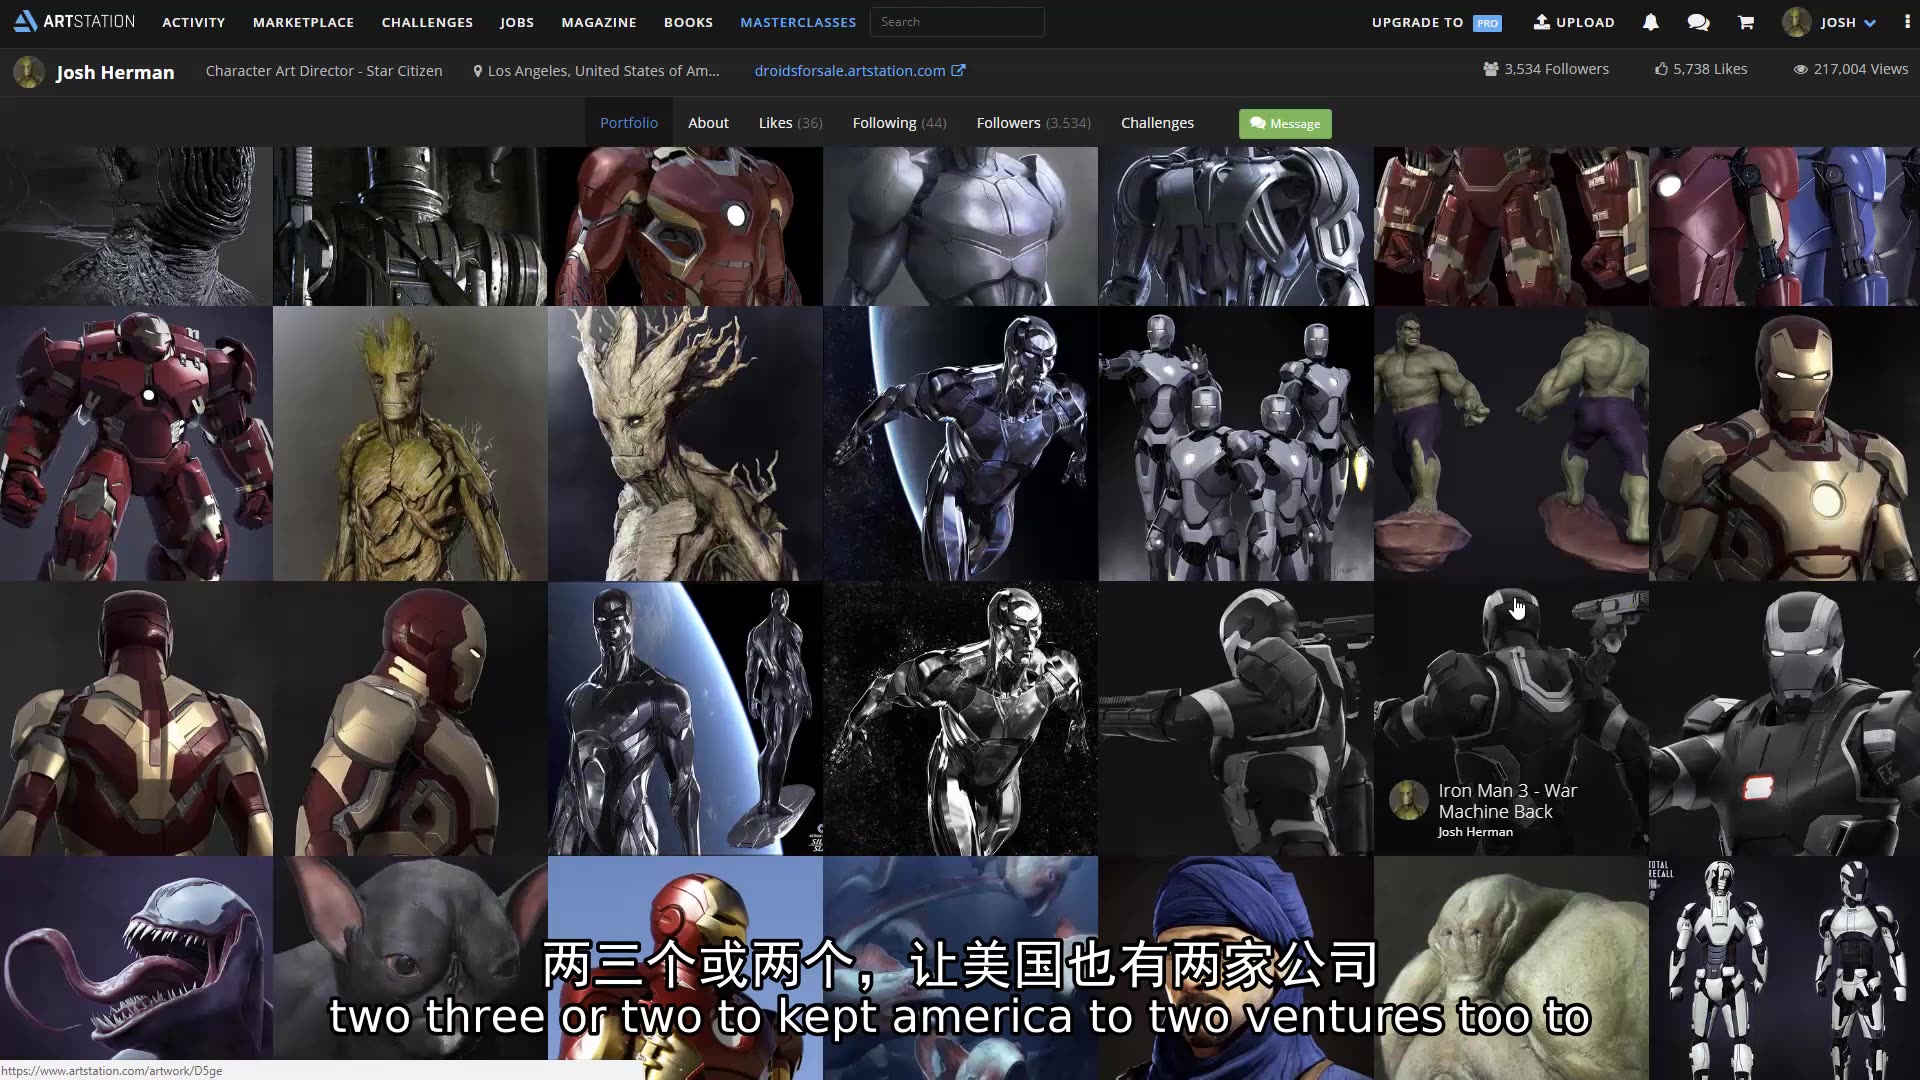Viewport: 1920px width, 1080px height.
Task: Open droidsforsale.artstation.com link
Action: [849, 70]
